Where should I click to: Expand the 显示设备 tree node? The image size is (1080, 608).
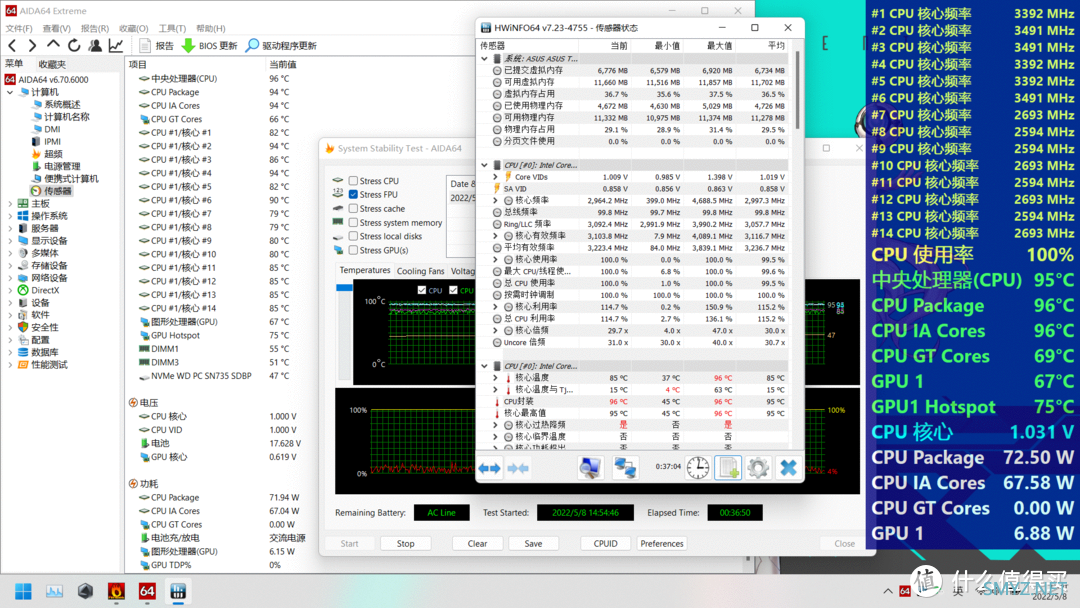pyautogui.click(x=10, y=241)
